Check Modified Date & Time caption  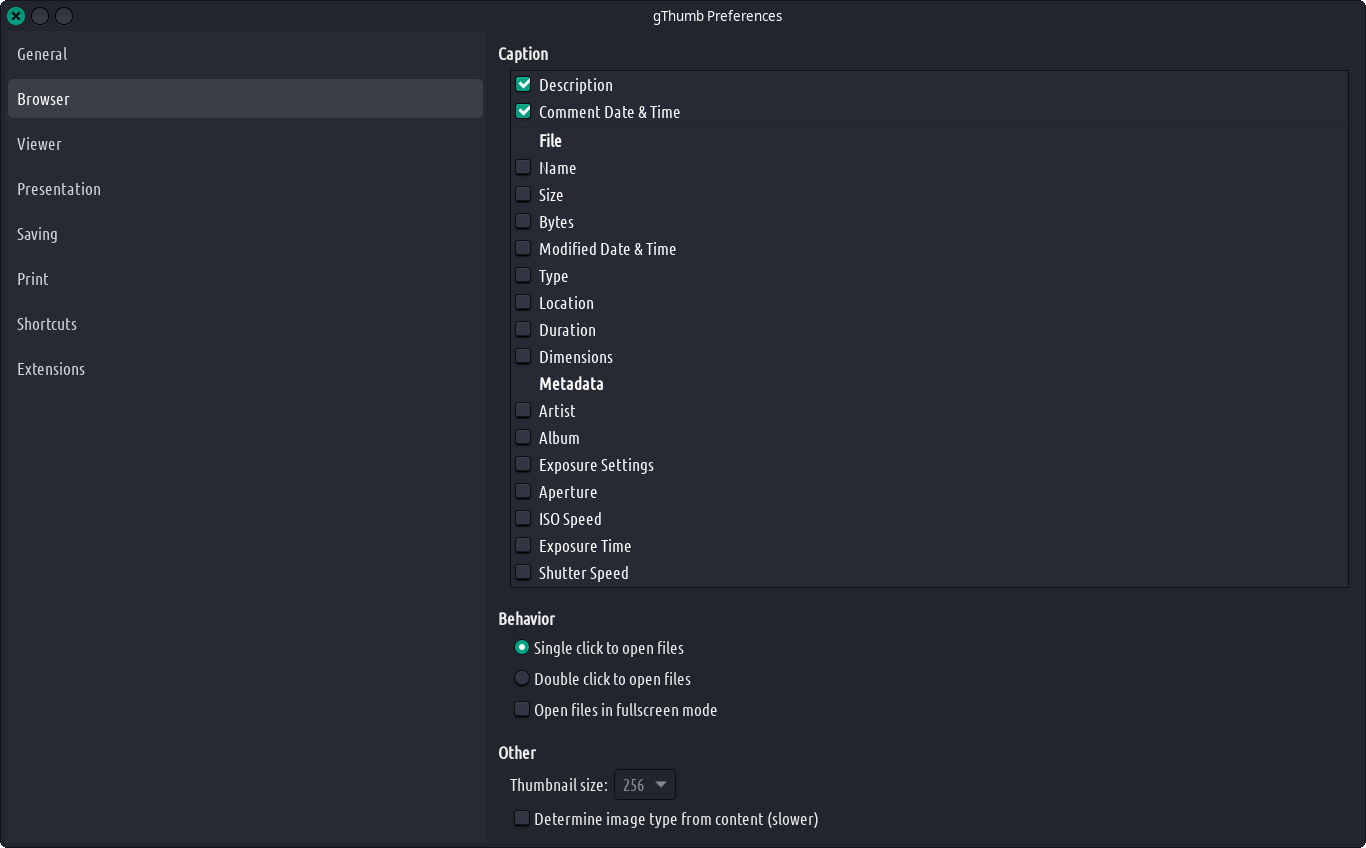(x=523, y=248)
